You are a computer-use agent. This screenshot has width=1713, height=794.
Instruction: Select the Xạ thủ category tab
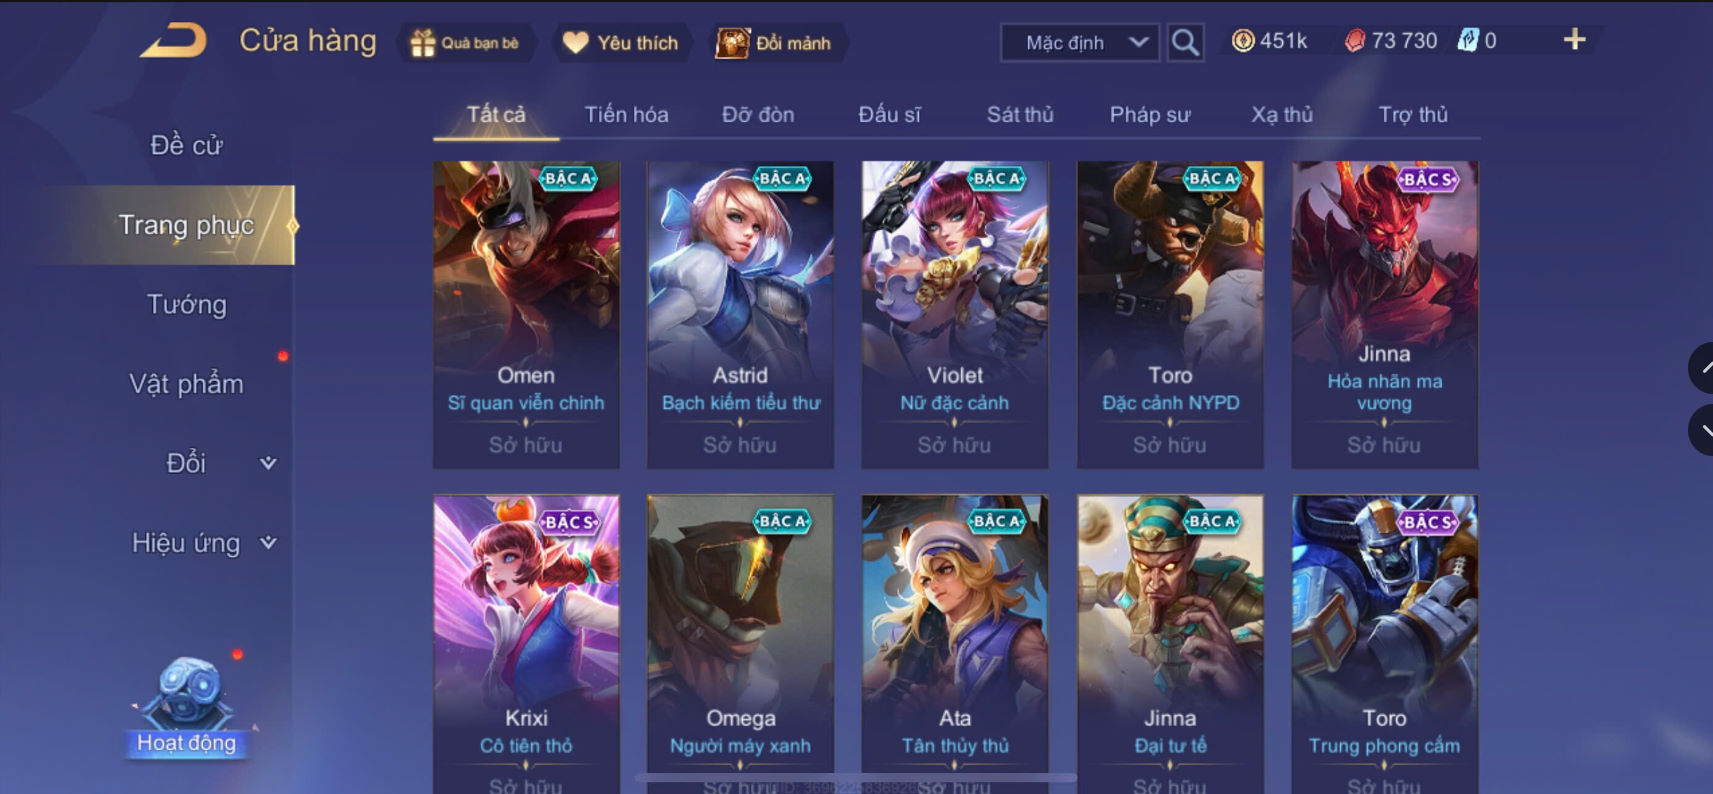point(1281,114)
